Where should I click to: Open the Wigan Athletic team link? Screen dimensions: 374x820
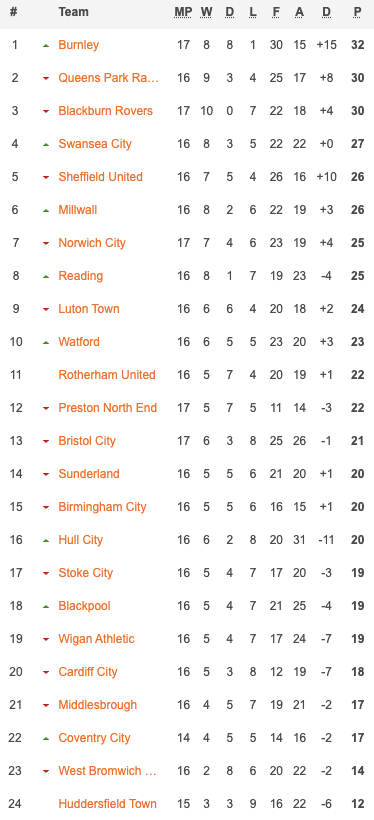(96, 639)
